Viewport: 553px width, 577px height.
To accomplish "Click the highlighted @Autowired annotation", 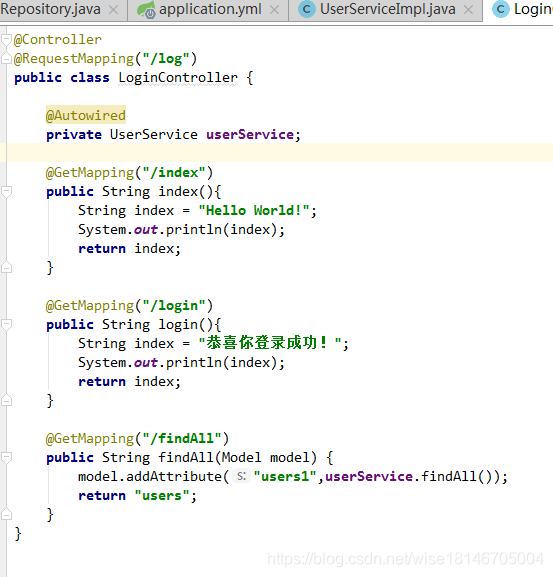I will tap(86, 116).
